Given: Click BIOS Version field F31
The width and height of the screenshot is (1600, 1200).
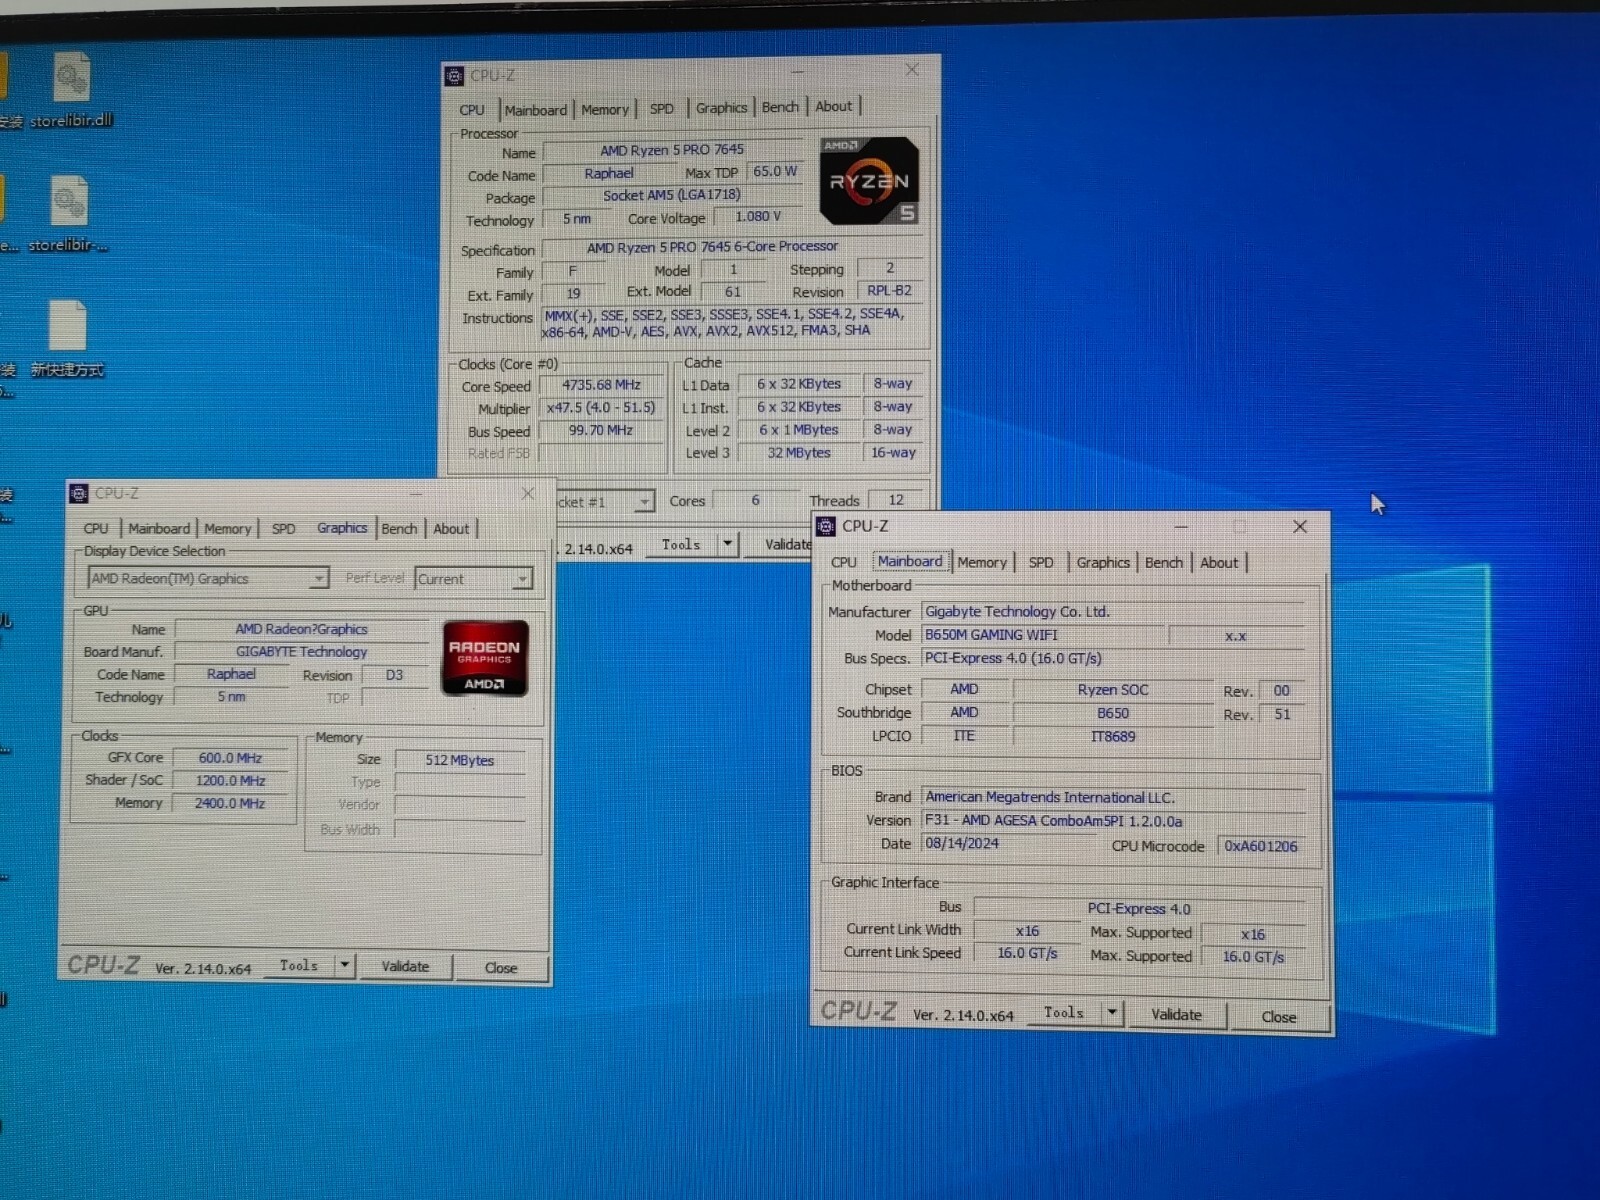Looking at the screenshot, I should tap(1112, 821).
